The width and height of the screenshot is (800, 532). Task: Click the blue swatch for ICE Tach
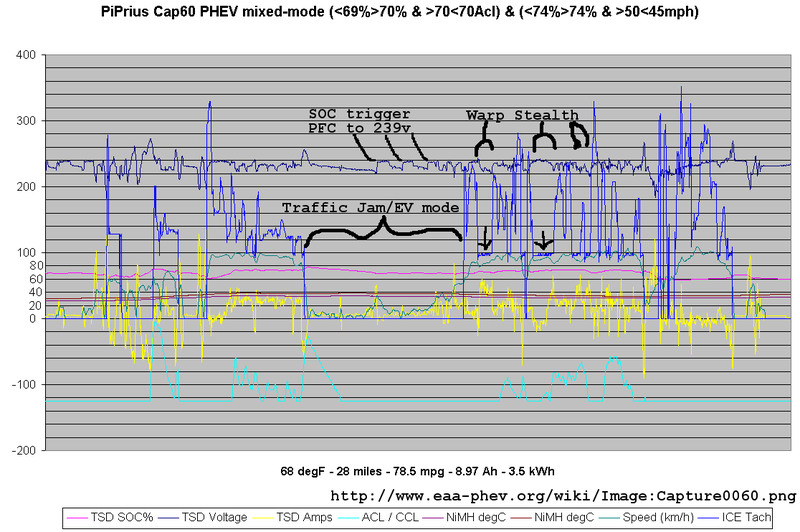(x=708, y=518)
